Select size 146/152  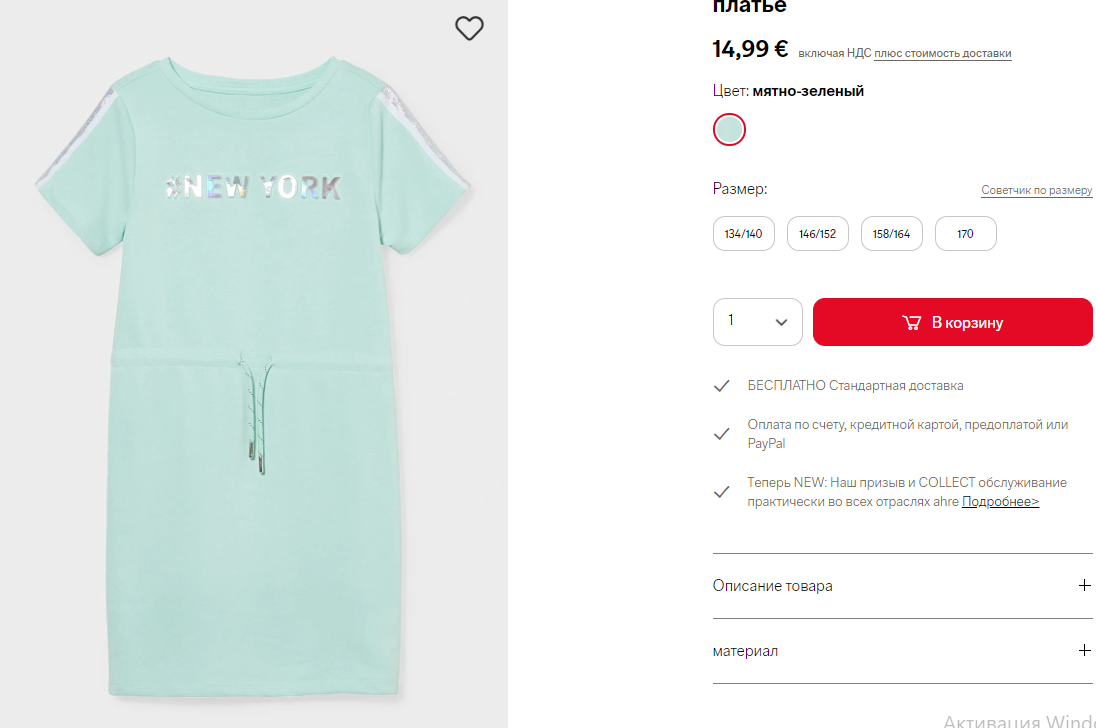coord(817,234)
